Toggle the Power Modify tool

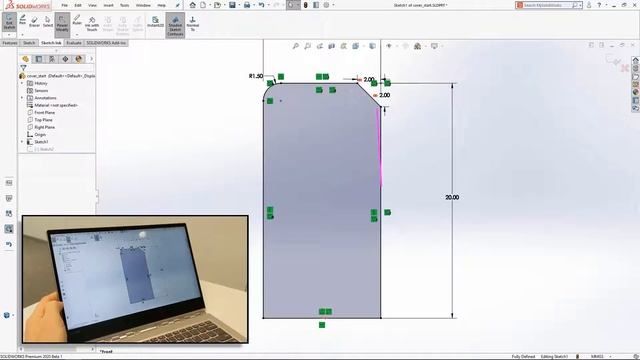point(62,24)
